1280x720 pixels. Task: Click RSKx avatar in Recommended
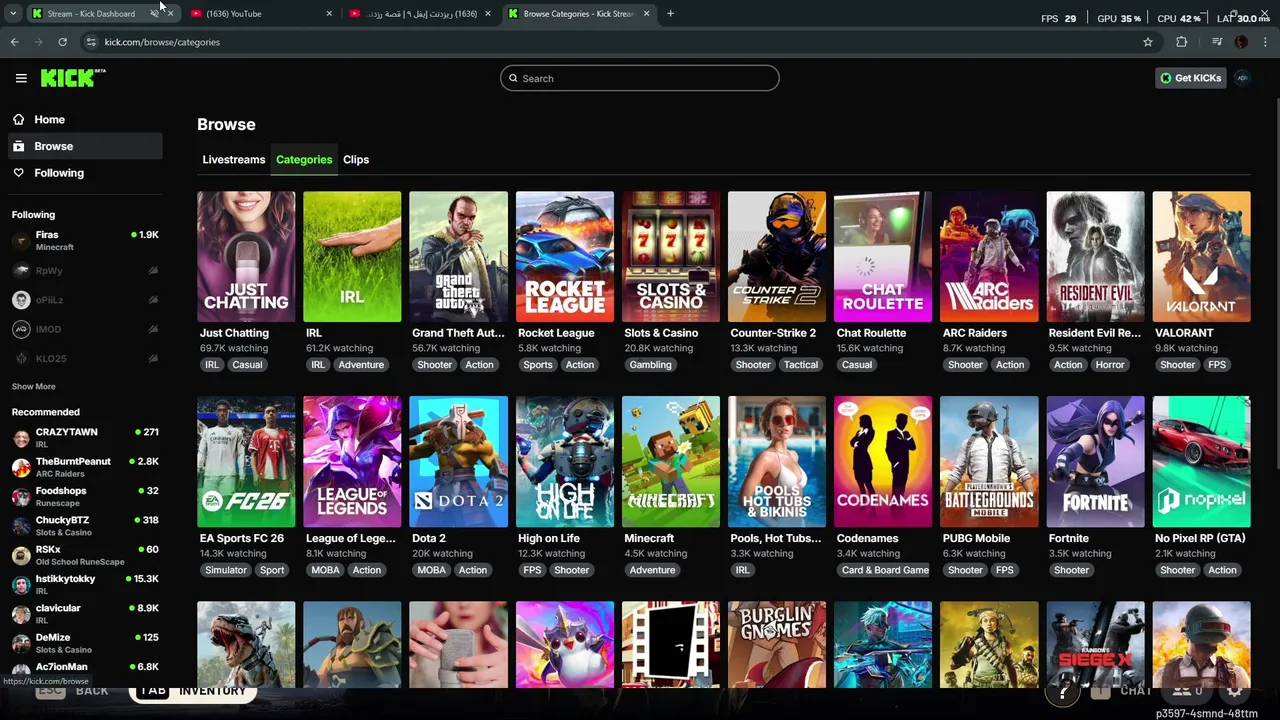[x=21, y=556]
